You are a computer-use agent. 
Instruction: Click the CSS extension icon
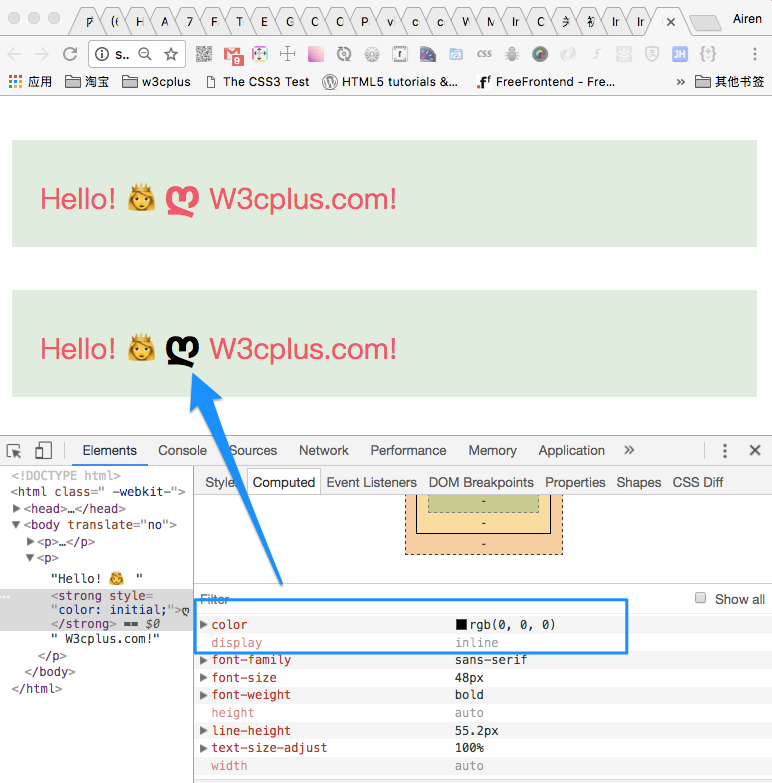point(484,54)
